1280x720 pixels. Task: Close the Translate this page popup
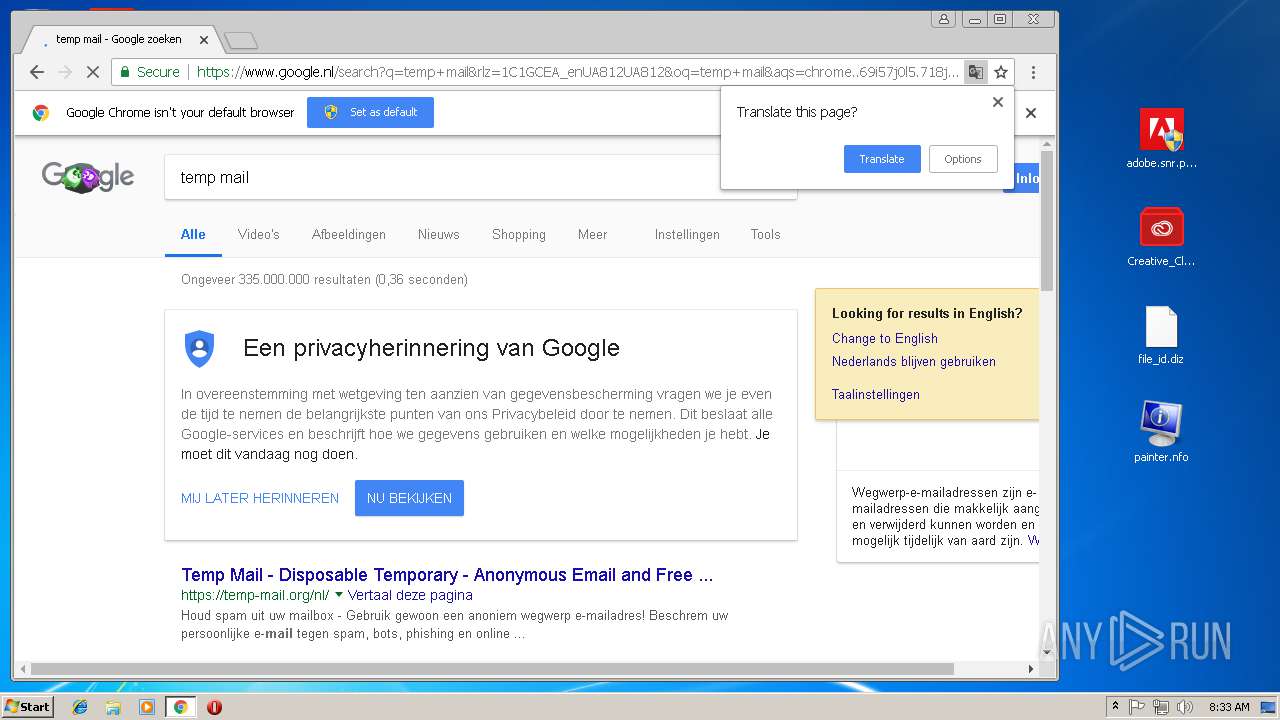[997, 102]
